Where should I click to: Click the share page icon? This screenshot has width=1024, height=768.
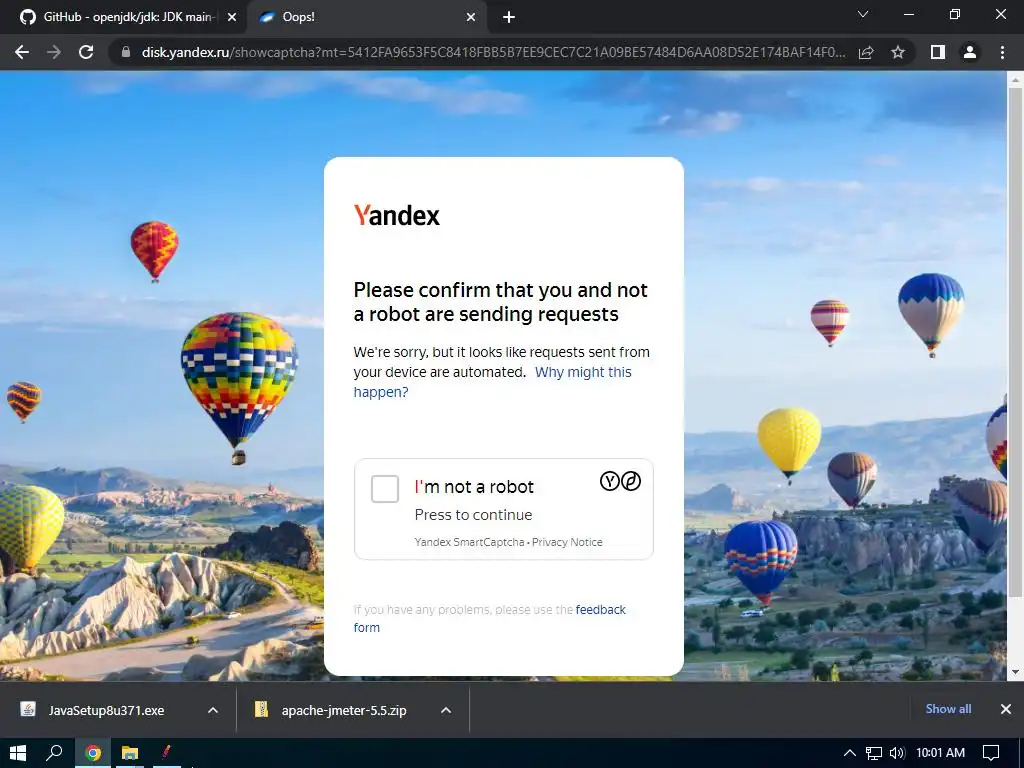click(866, 52)
